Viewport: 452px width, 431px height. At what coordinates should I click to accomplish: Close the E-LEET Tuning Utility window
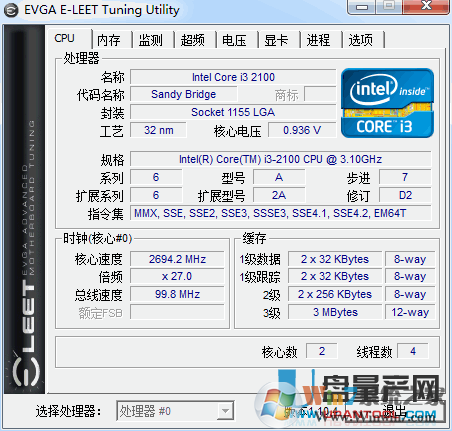426,7
